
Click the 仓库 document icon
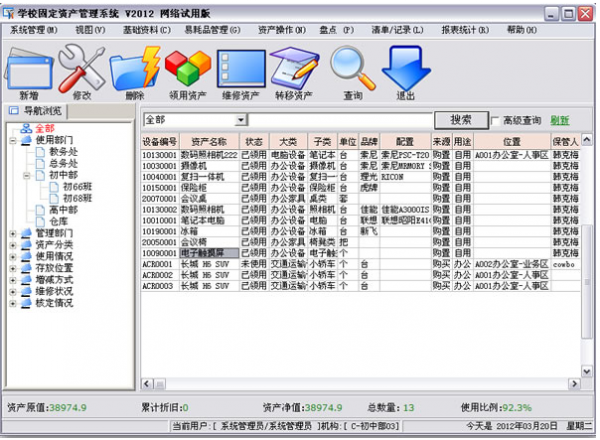40,222
